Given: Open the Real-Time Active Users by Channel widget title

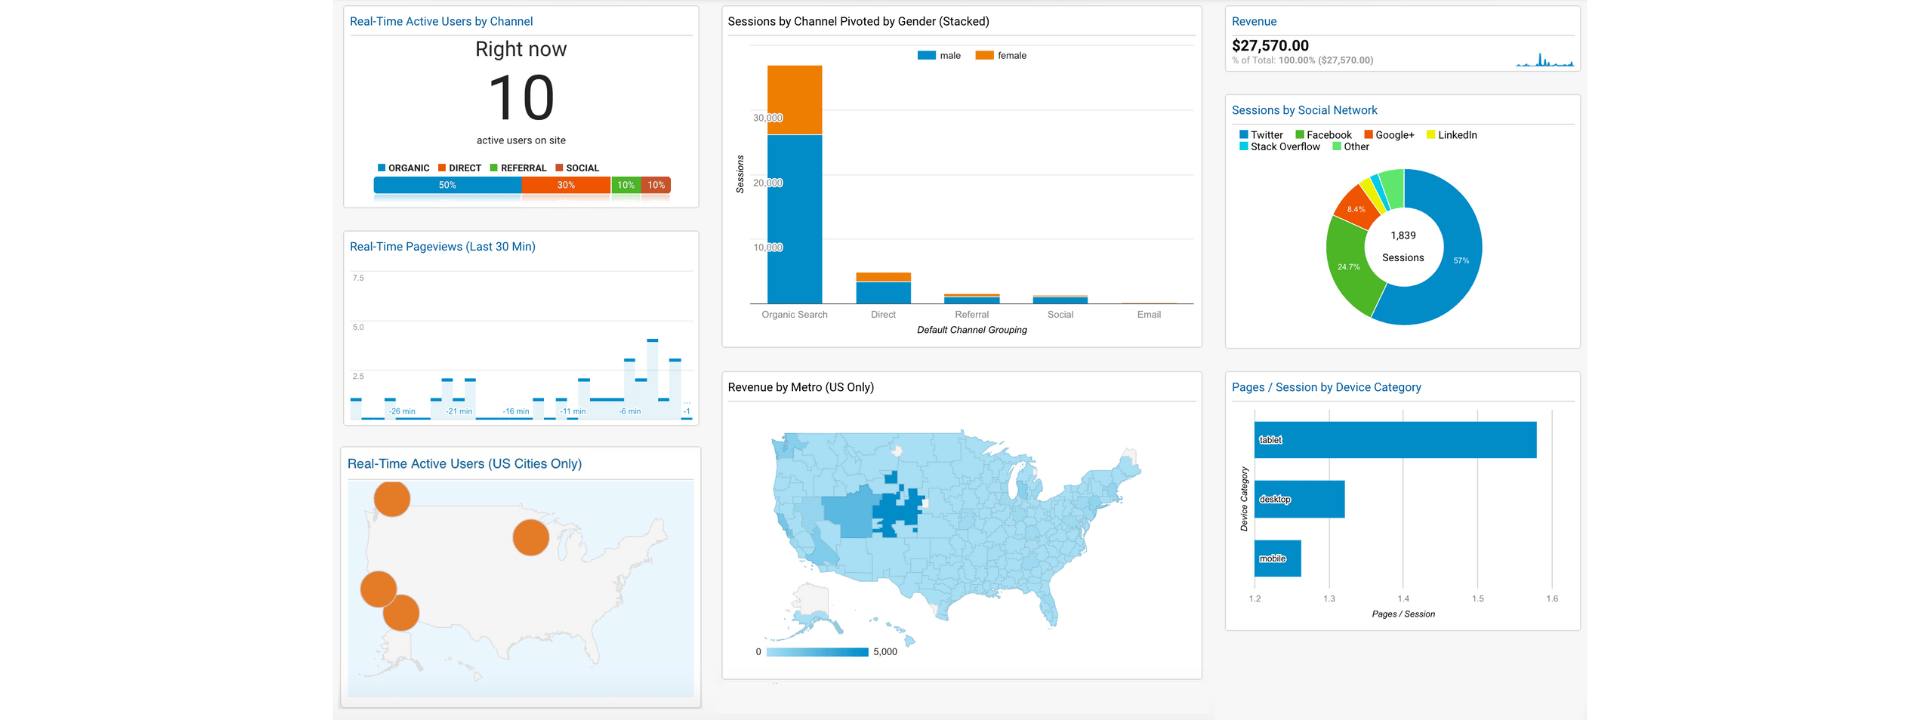Looking at the screenshot, I should click(x=441, y=21).
